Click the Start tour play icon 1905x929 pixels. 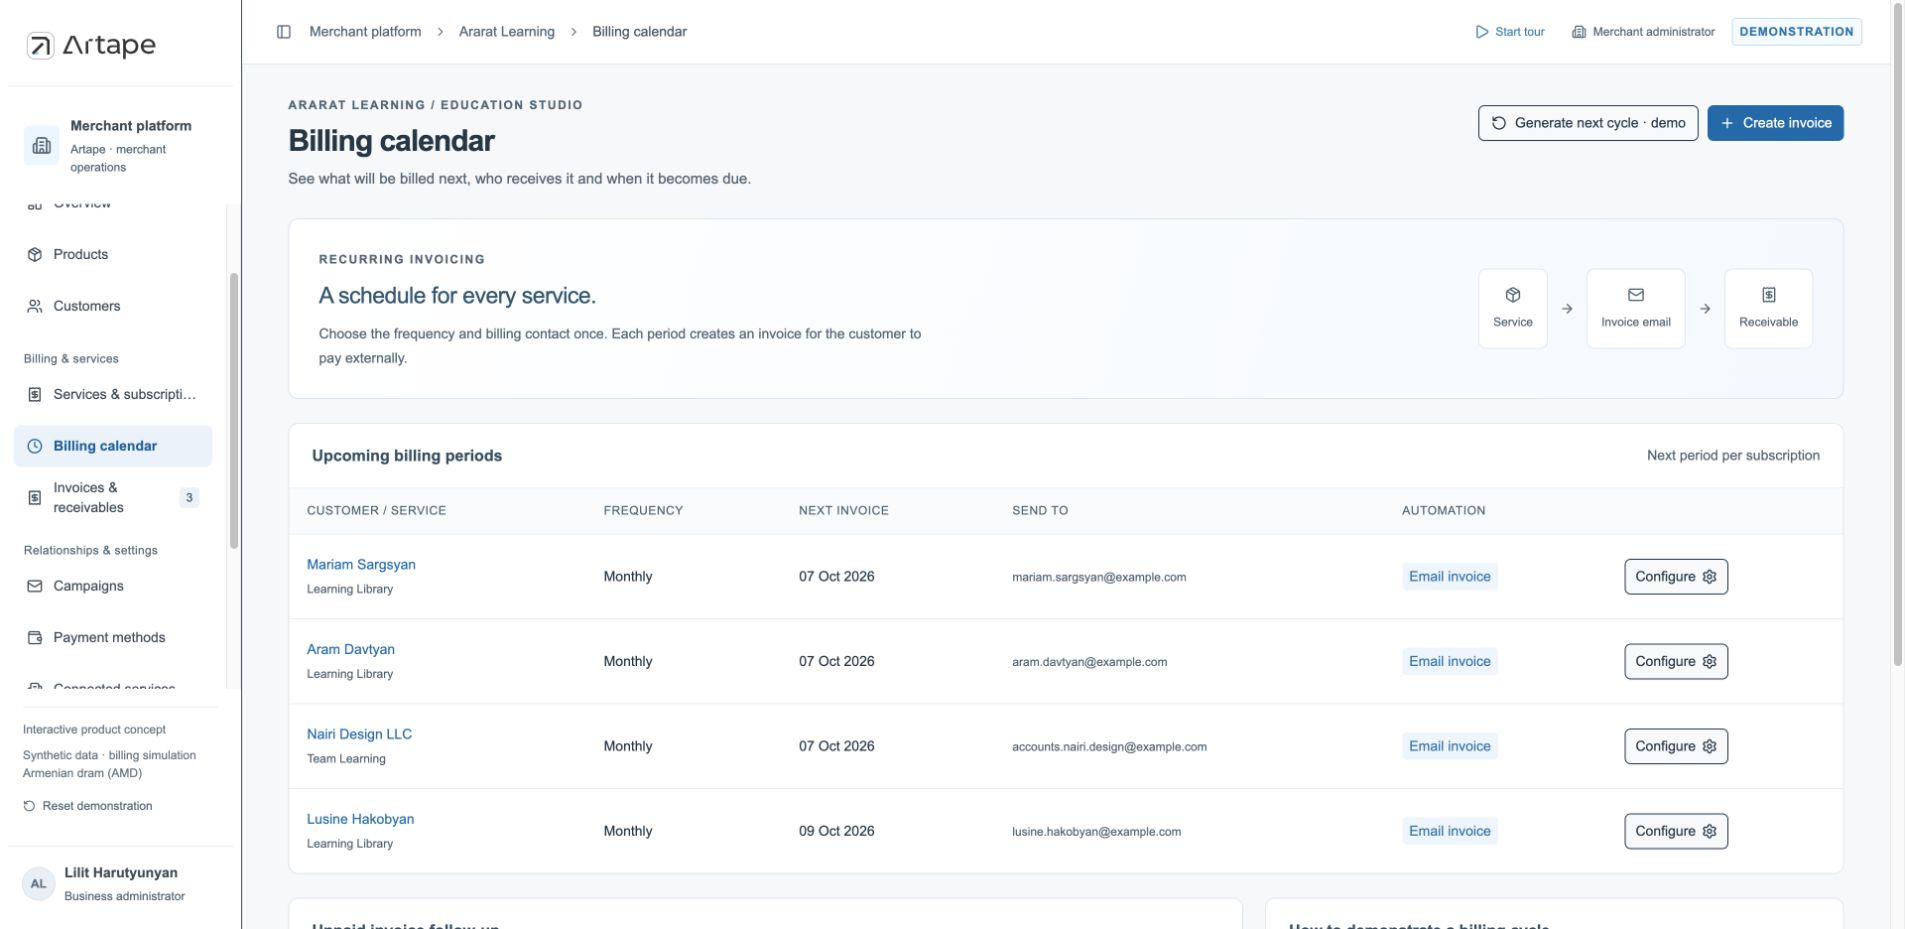[1482, 32]
